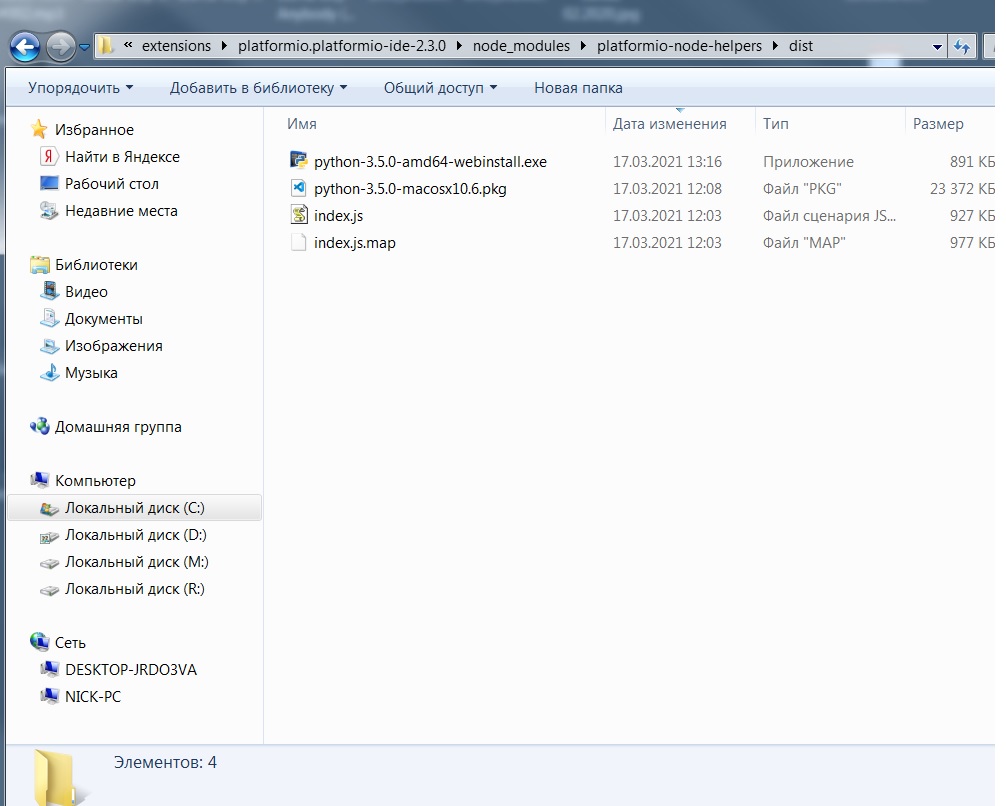Open the Общий доступ menu

pos(440,88)
